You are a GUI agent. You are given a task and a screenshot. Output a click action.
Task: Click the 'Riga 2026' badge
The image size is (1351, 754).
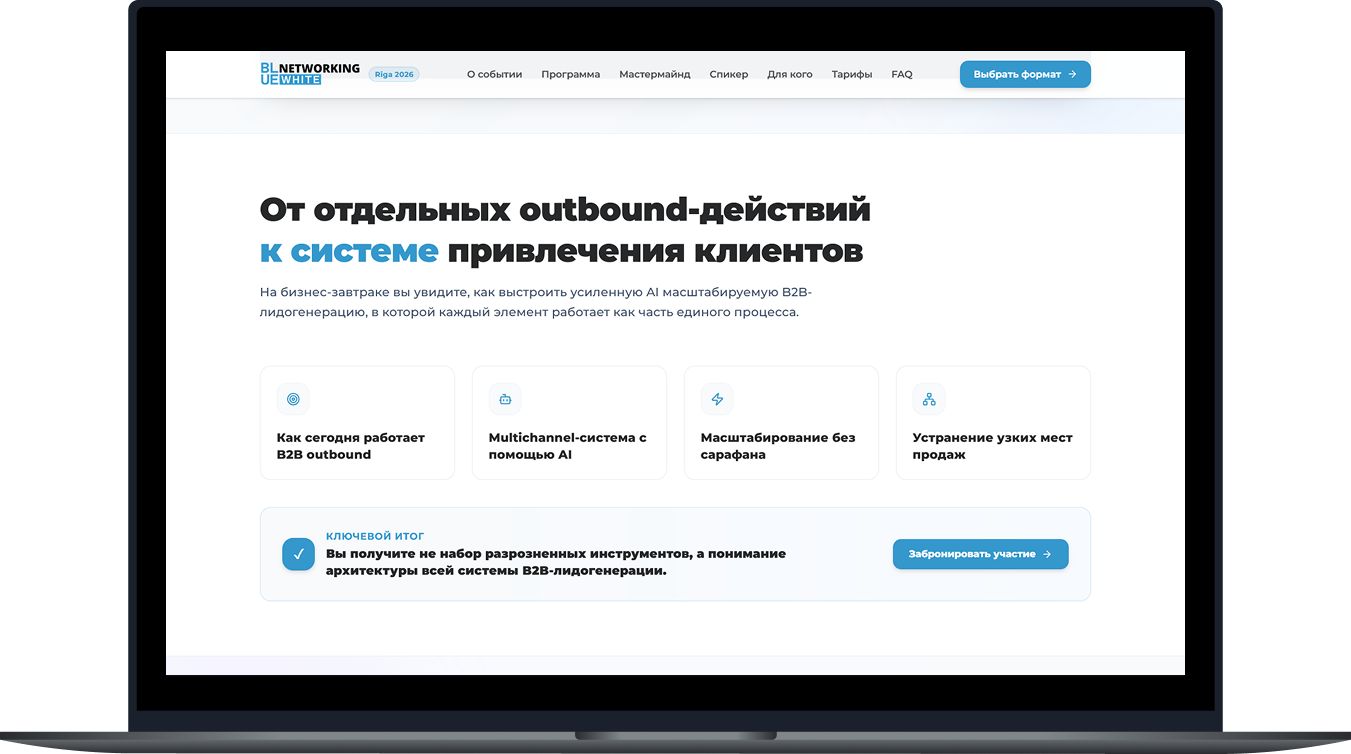click(394, 74)
